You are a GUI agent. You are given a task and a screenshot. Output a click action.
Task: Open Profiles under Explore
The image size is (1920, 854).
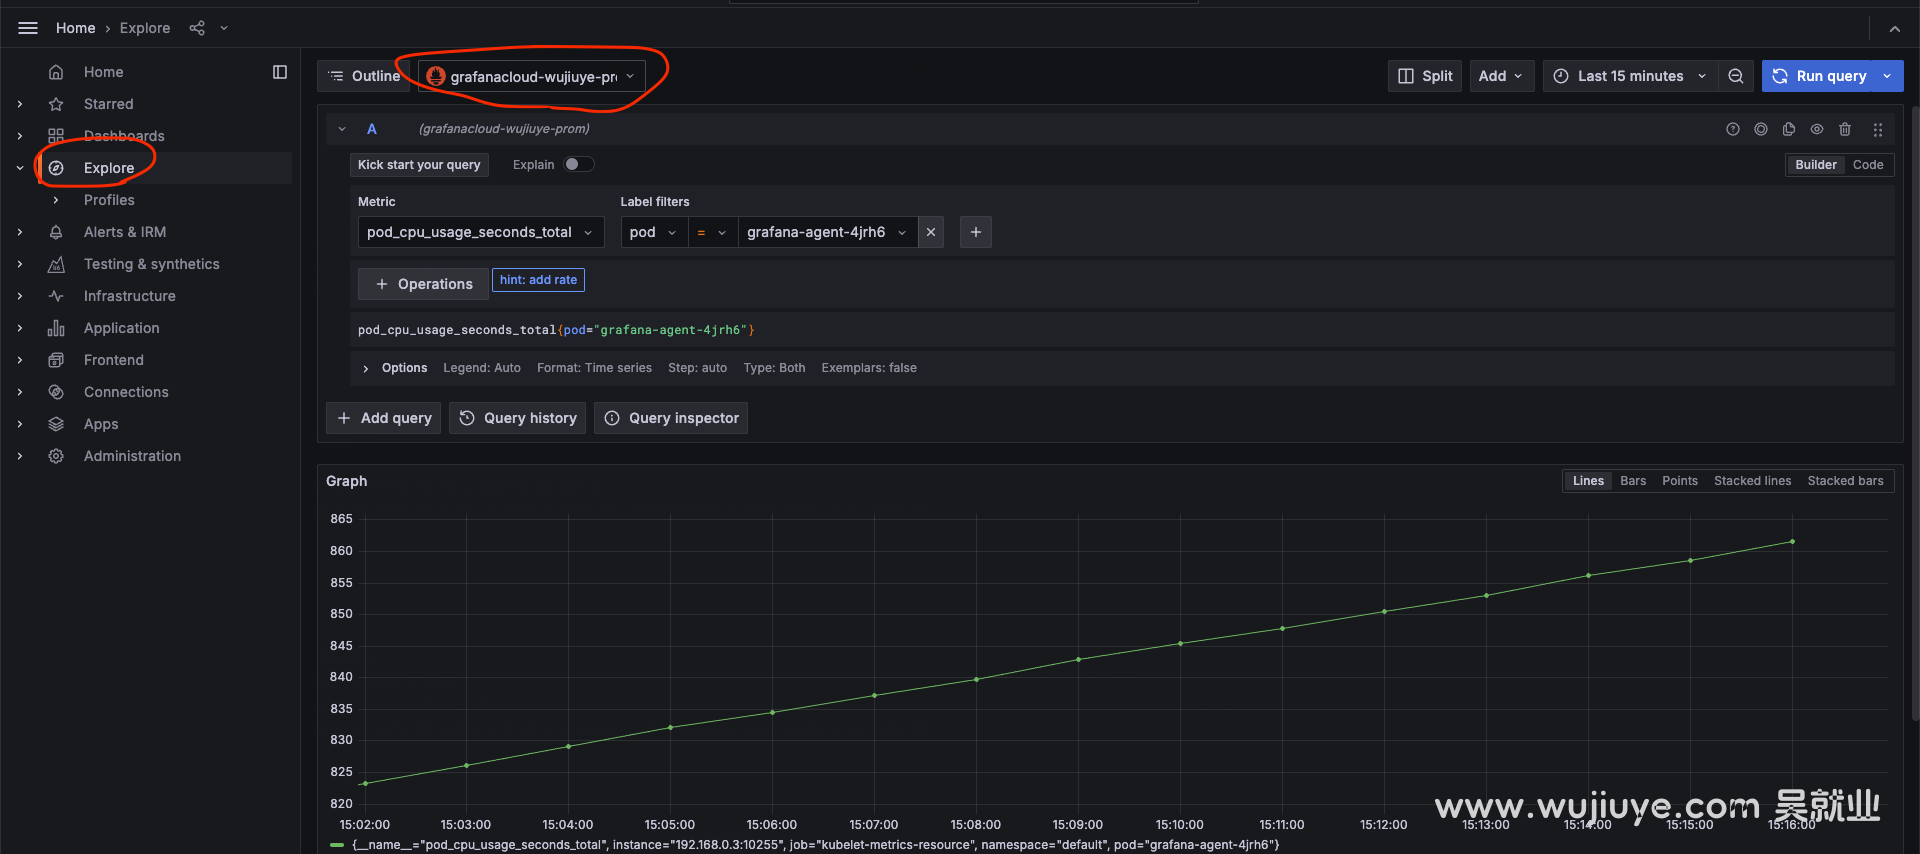coord(109,200)
